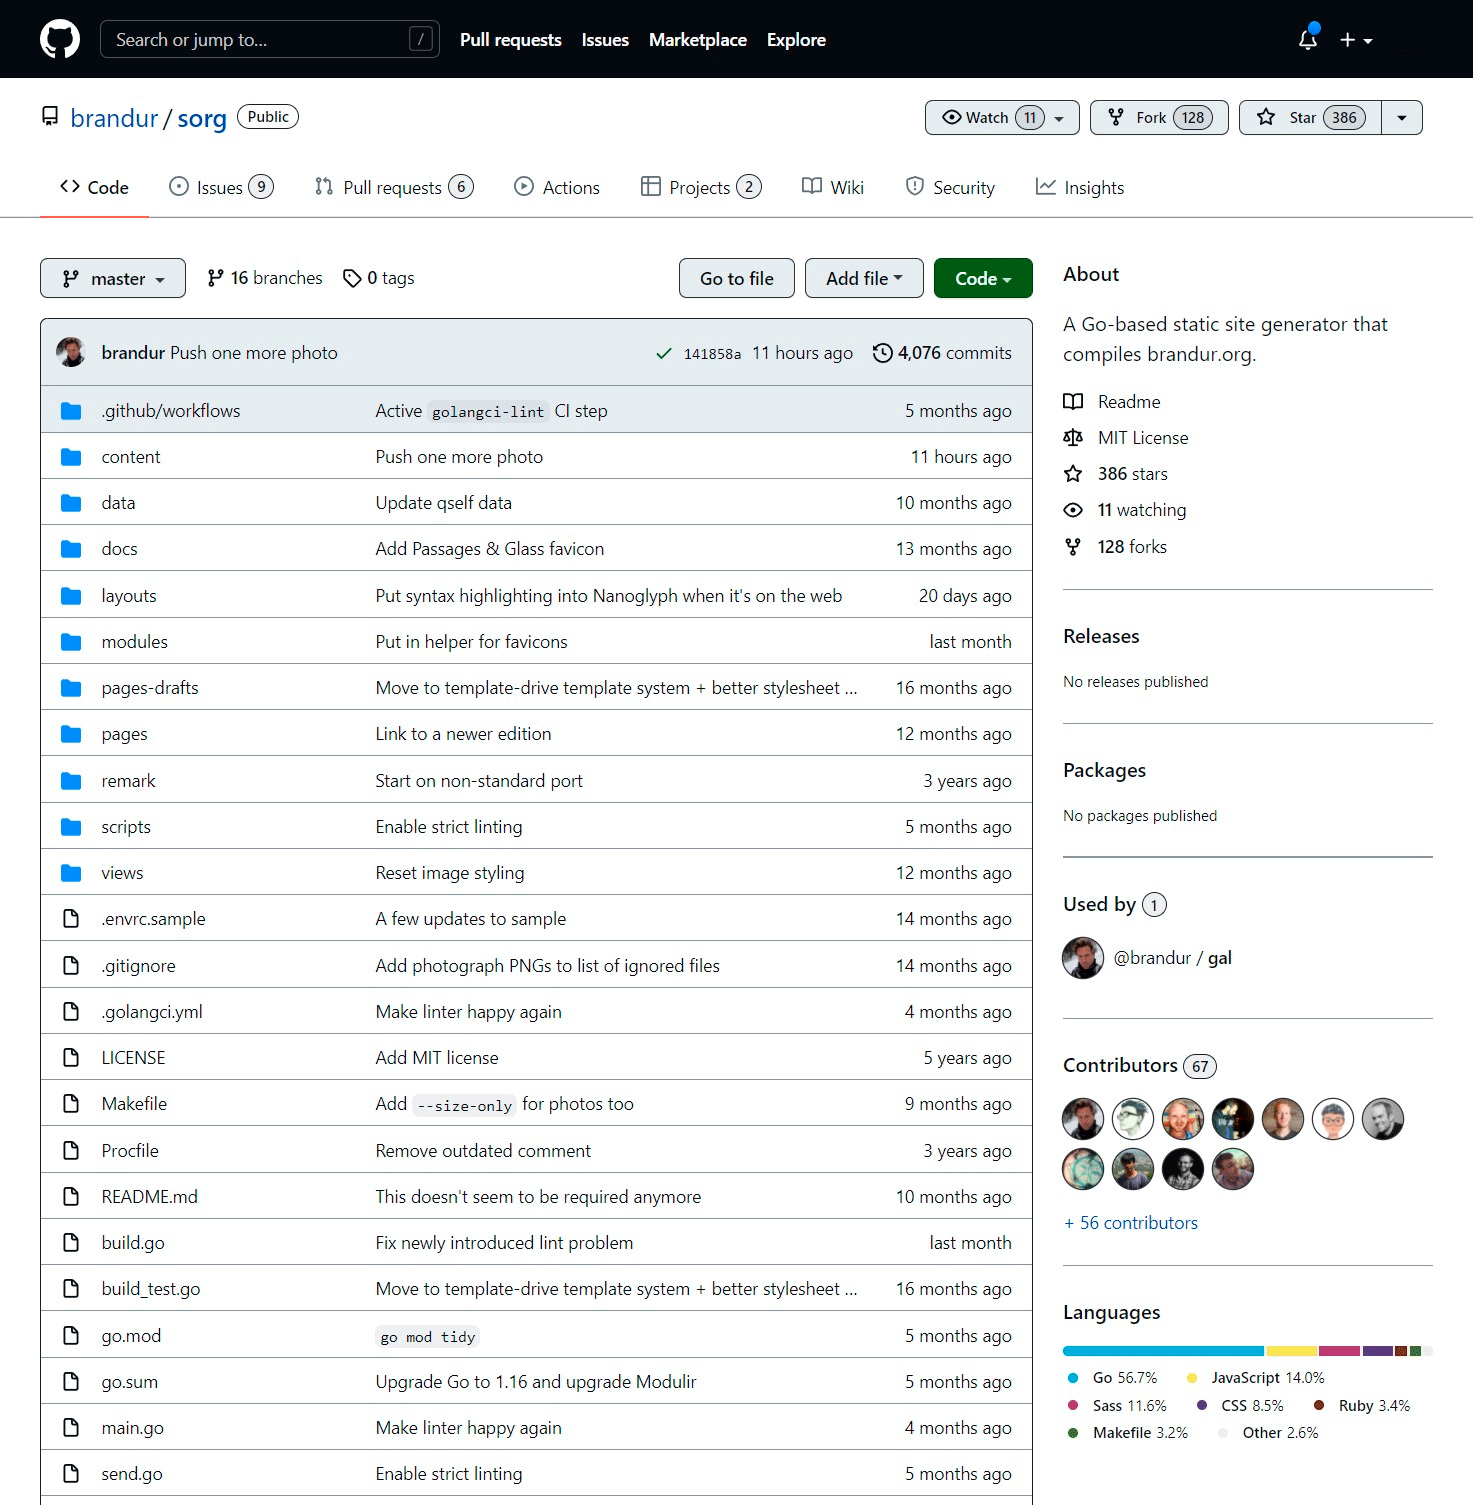This screenshot has width=1473, height=1505.
Task: Open the Watch dropdown button
Action: click(1002, 118)
